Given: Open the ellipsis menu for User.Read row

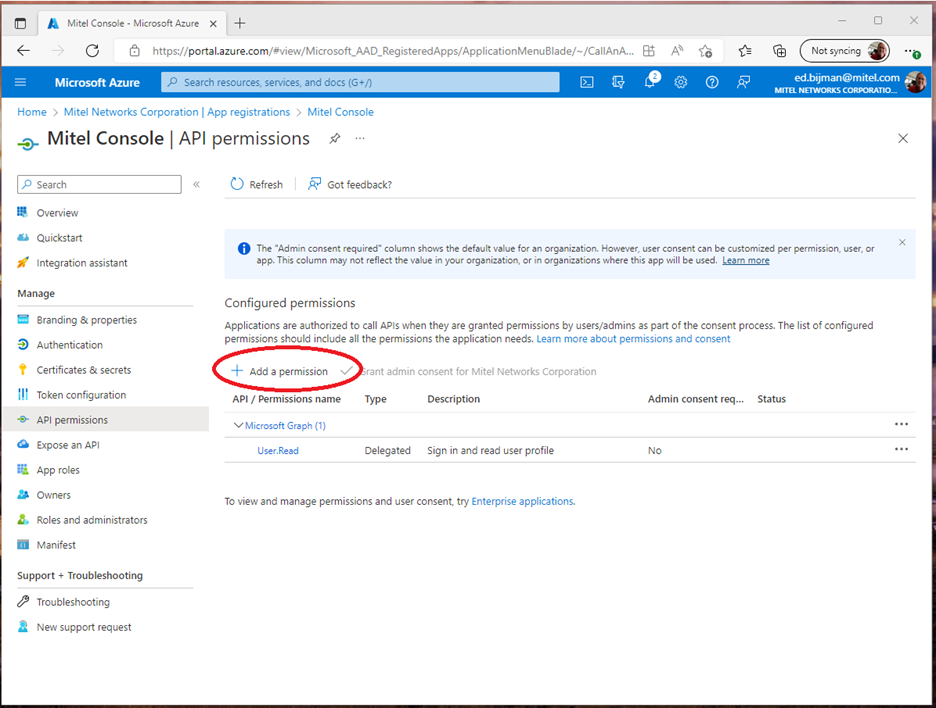Looking at the screenshot, I should 901,450.
